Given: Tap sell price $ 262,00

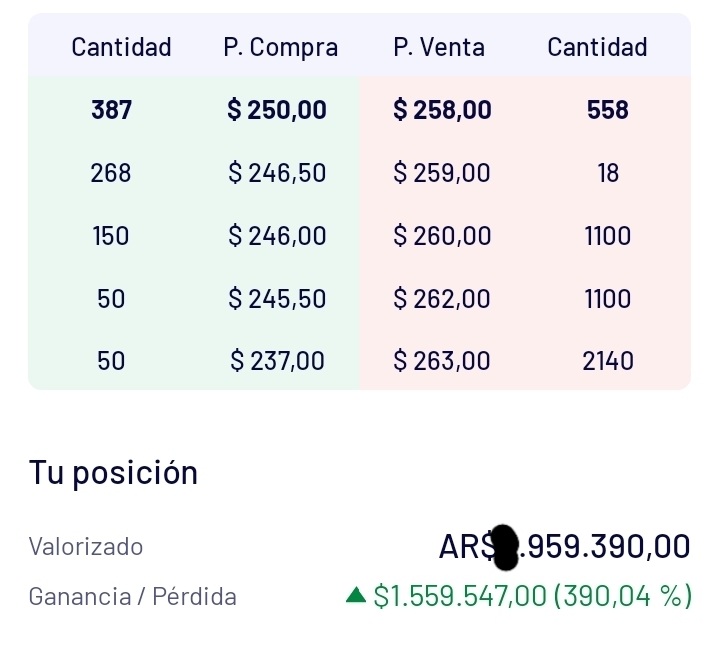Looking at the screenshot, I should (x=442, y=299).
